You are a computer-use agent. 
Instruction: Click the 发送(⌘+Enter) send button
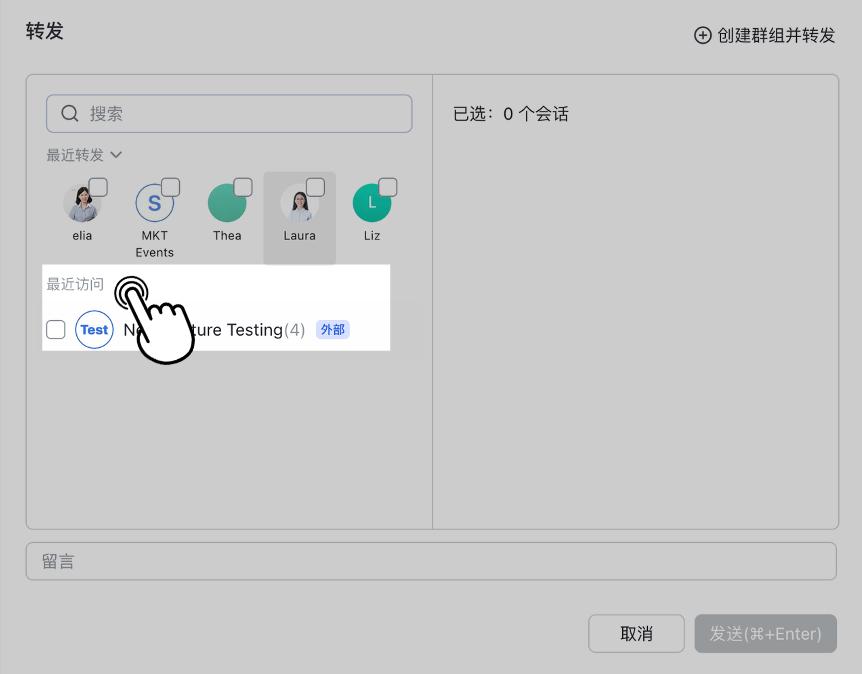click(x=765, y=634)
